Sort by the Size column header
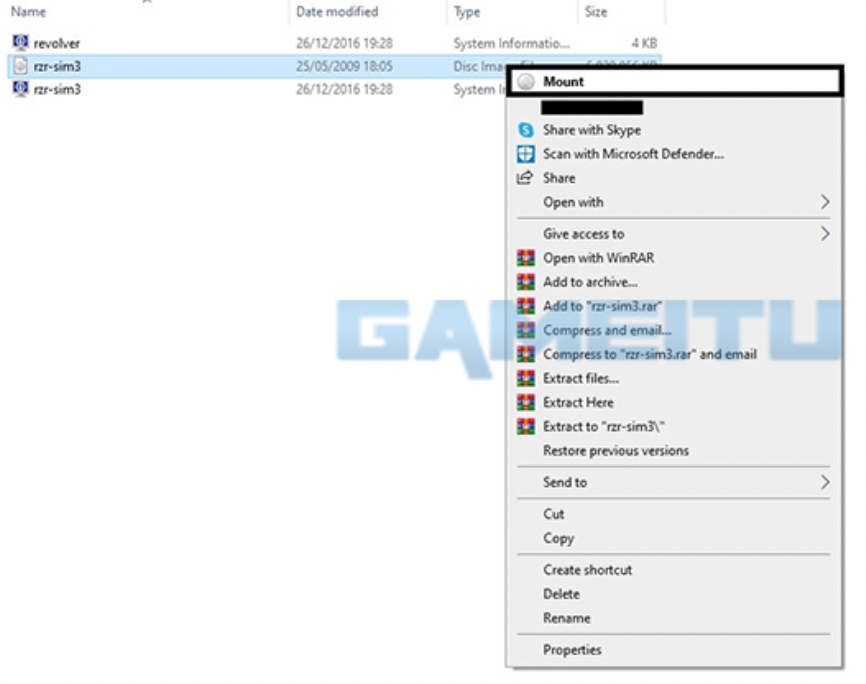 point(596,12)
